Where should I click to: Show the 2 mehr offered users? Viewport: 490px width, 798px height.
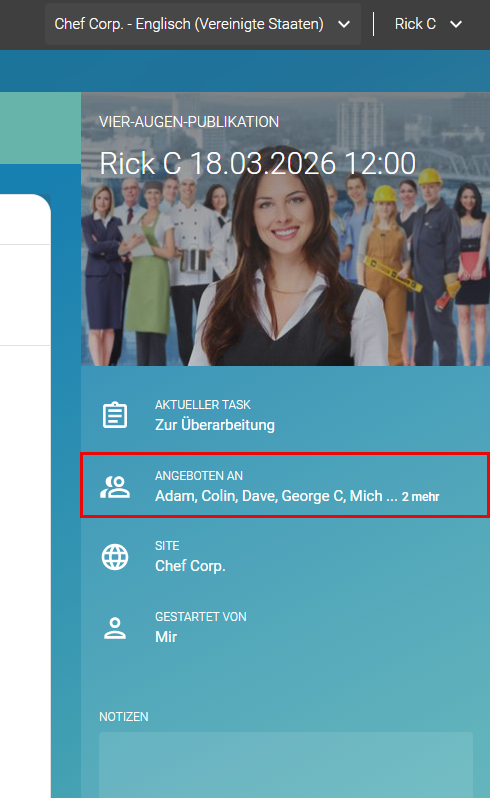[420, 497]
